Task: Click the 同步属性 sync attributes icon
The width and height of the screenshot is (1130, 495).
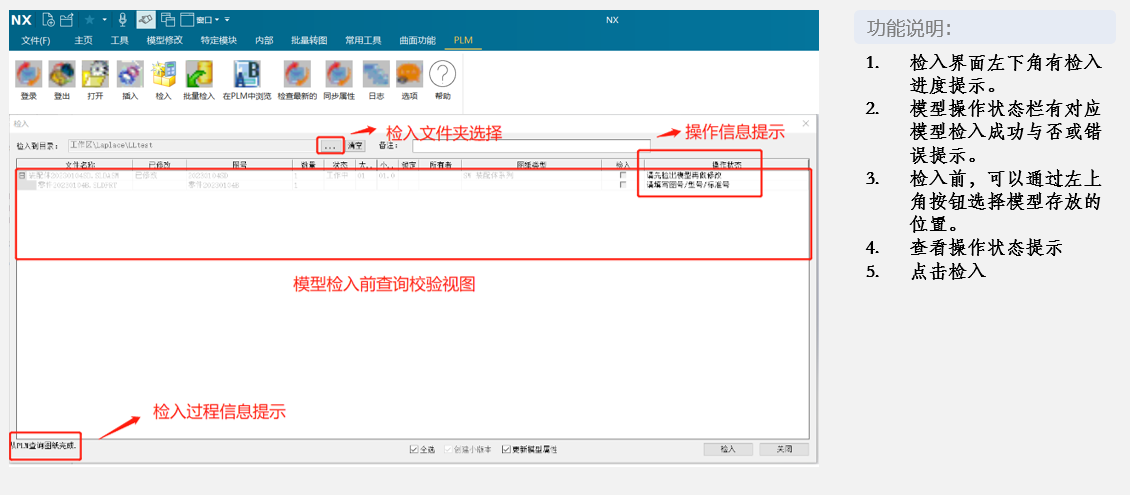Action: (x=340, y=75)
